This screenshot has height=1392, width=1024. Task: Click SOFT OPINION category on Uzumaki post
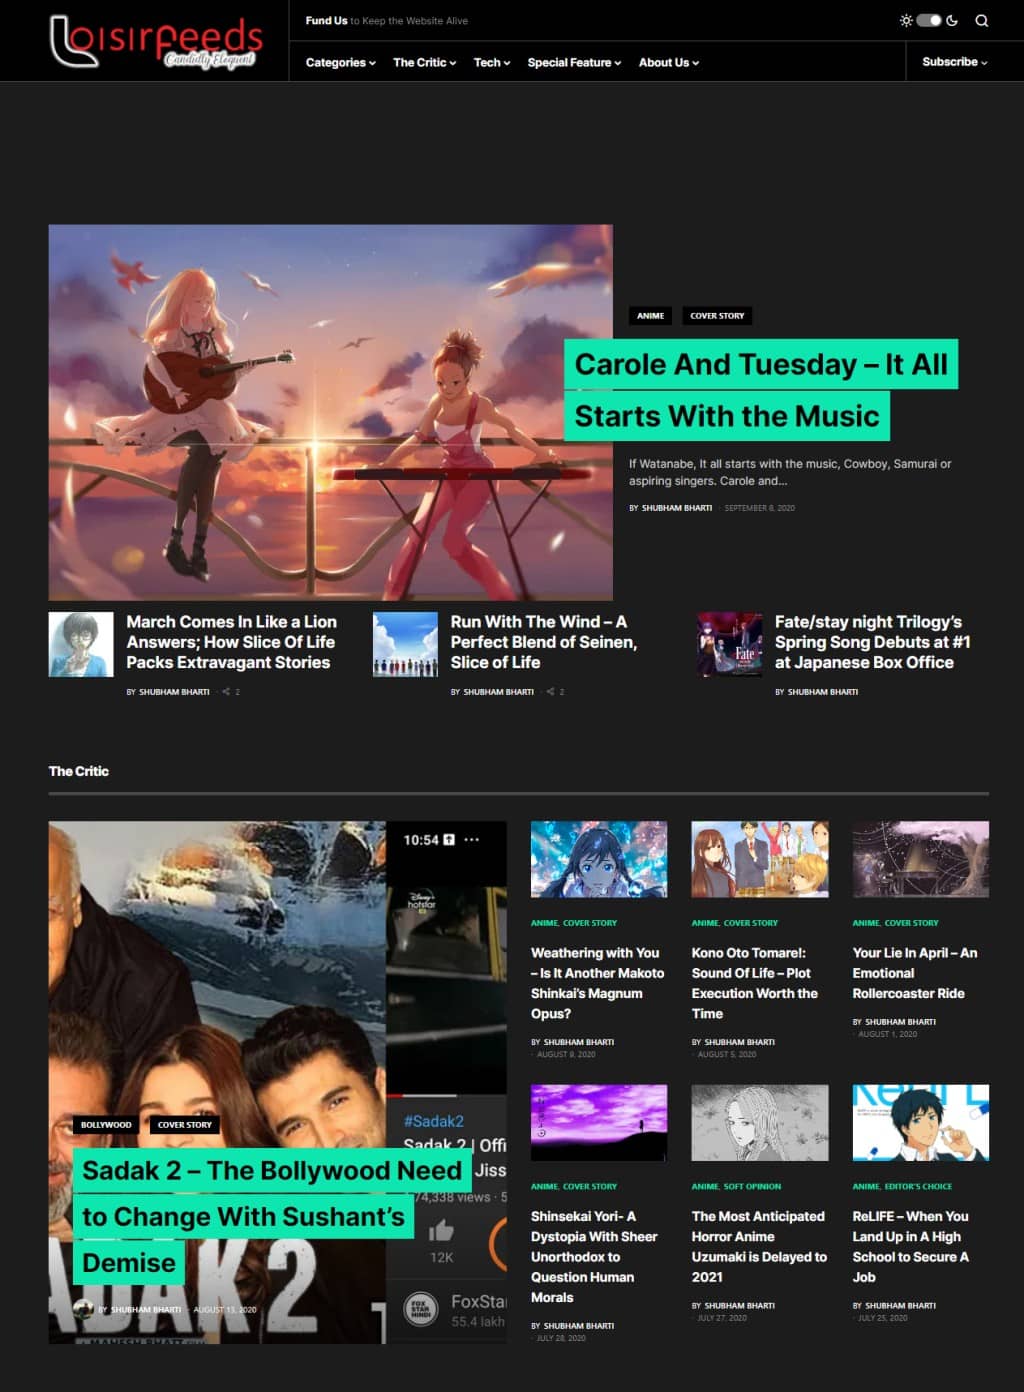(752, 1187)
